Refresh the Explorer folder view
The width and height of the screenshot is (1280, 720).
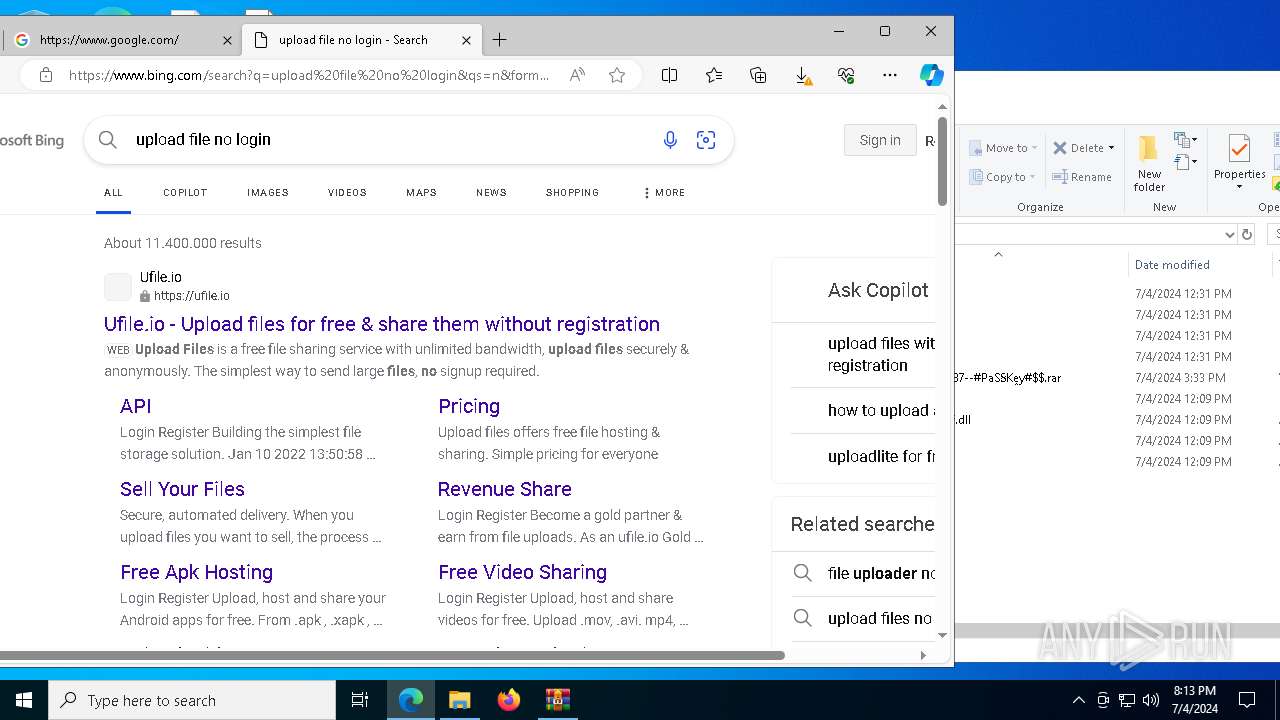click(1246, 234)
